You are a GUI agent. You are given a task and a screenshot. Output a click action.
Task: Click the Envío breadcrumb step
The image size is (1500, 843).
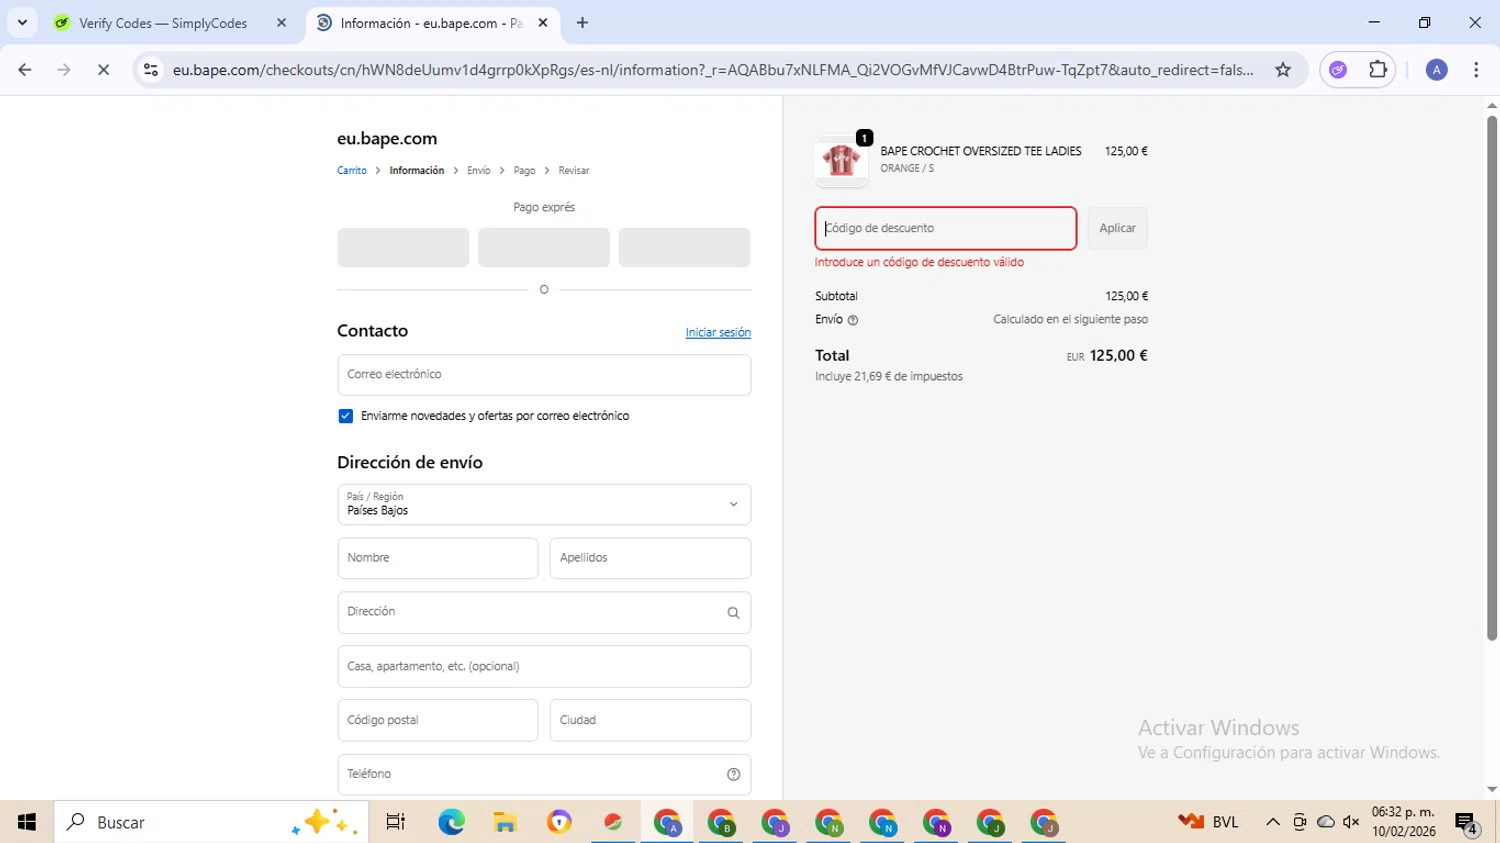(x=479, y=171)
